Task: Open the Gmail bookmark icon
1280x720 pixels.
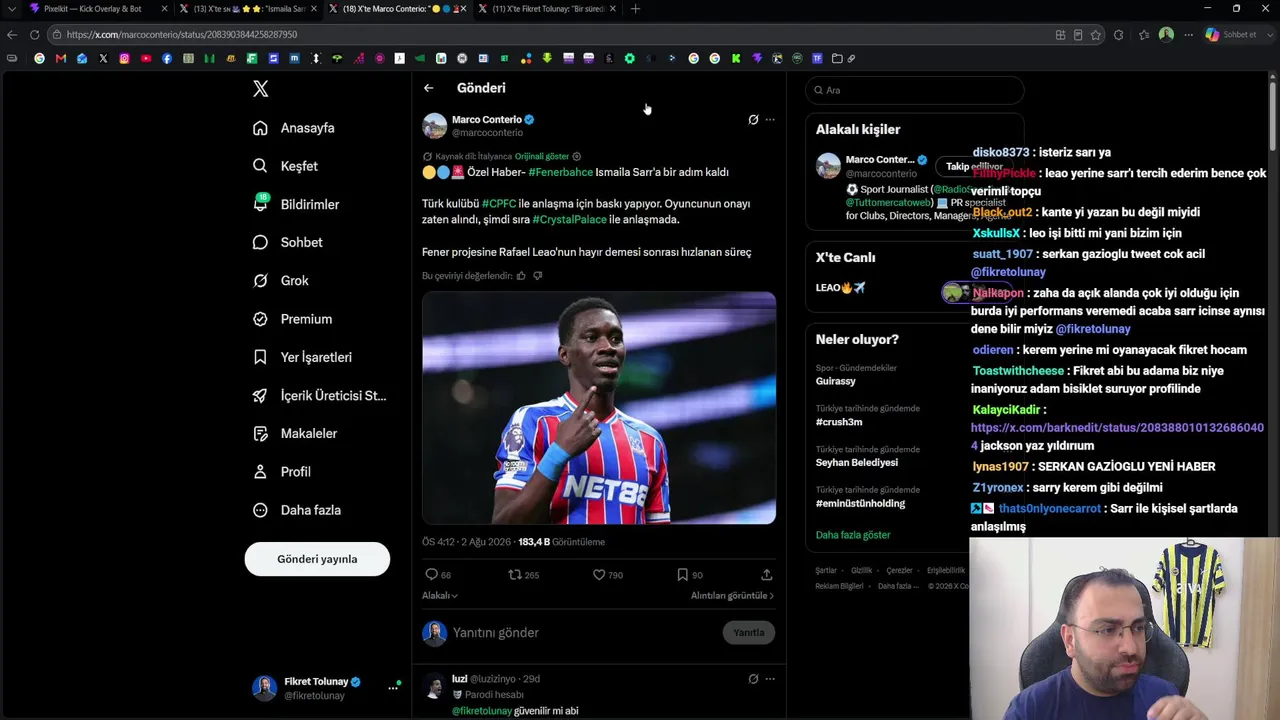Action: [x=61, y=58]
